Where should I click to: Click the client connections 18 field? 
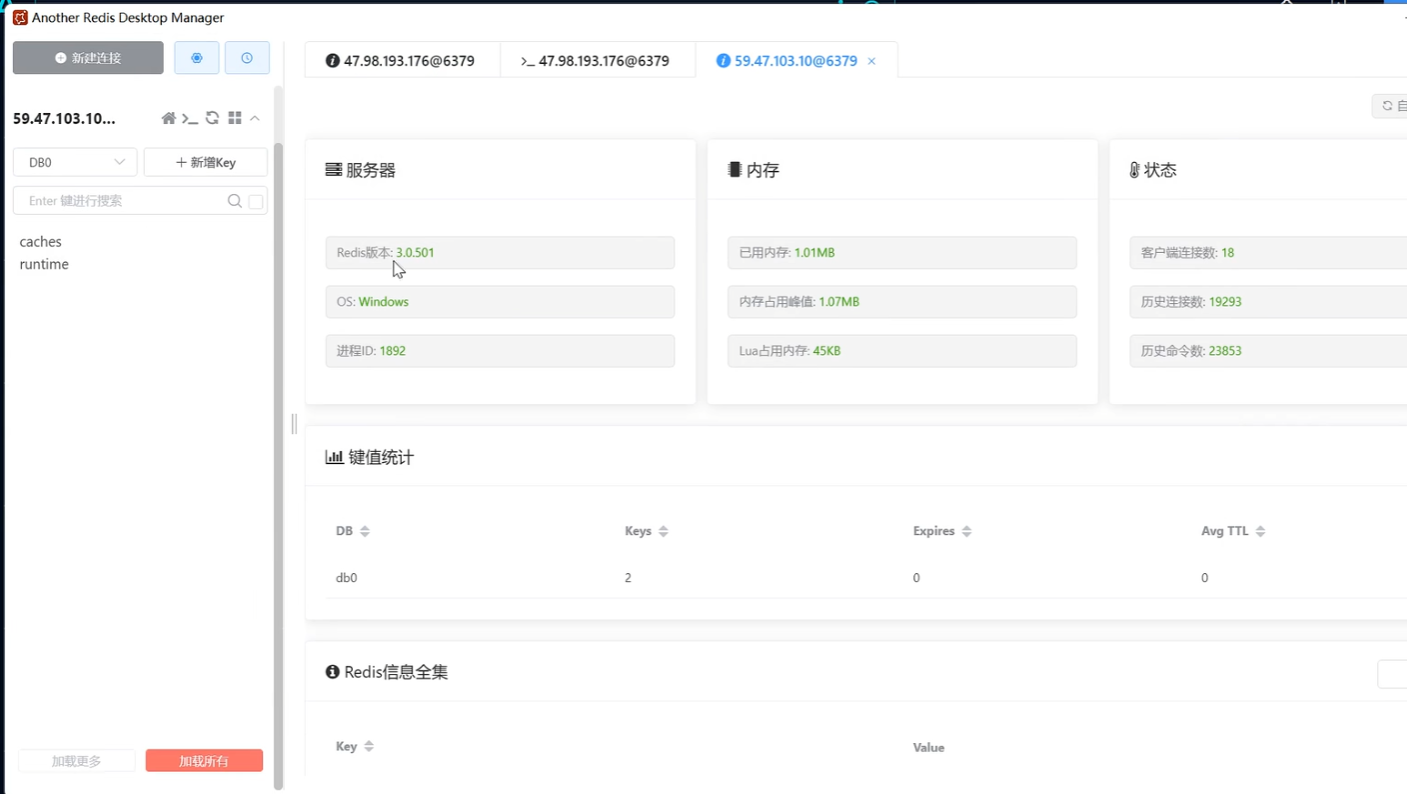[1268, 253]
